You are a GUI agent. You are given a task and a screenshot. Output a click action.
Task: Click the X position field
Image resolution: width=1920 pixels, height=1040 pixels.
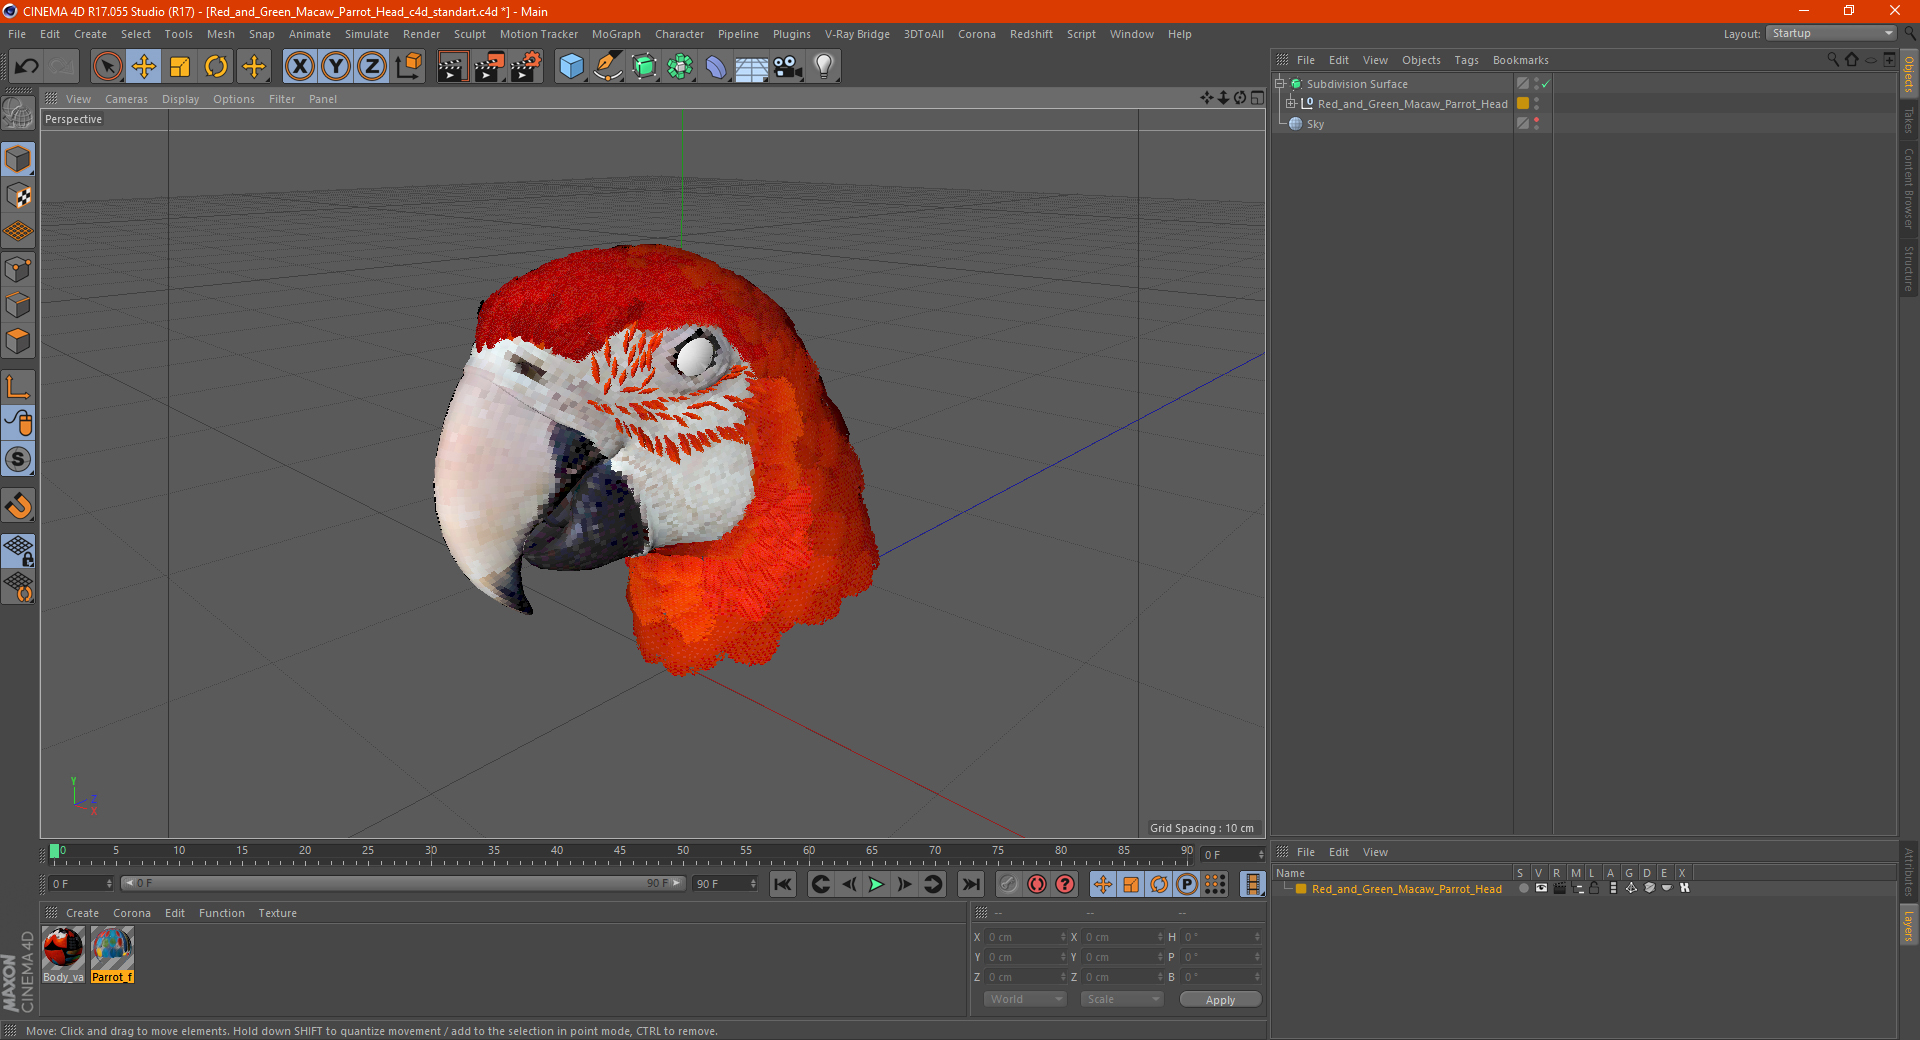tap(1026, 937)
